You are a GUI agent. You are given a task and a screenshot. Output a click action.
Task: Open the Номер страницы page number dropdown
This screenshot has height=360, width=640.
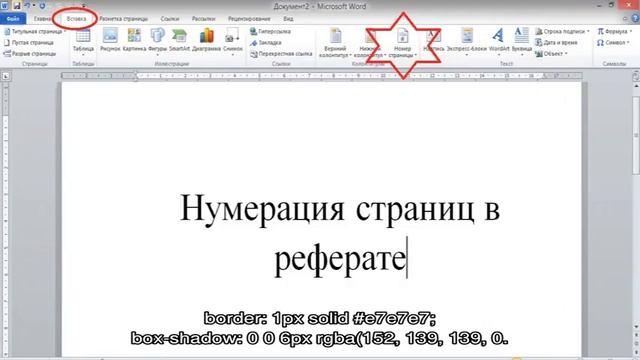pyautogui.click(x=402, y=43)
